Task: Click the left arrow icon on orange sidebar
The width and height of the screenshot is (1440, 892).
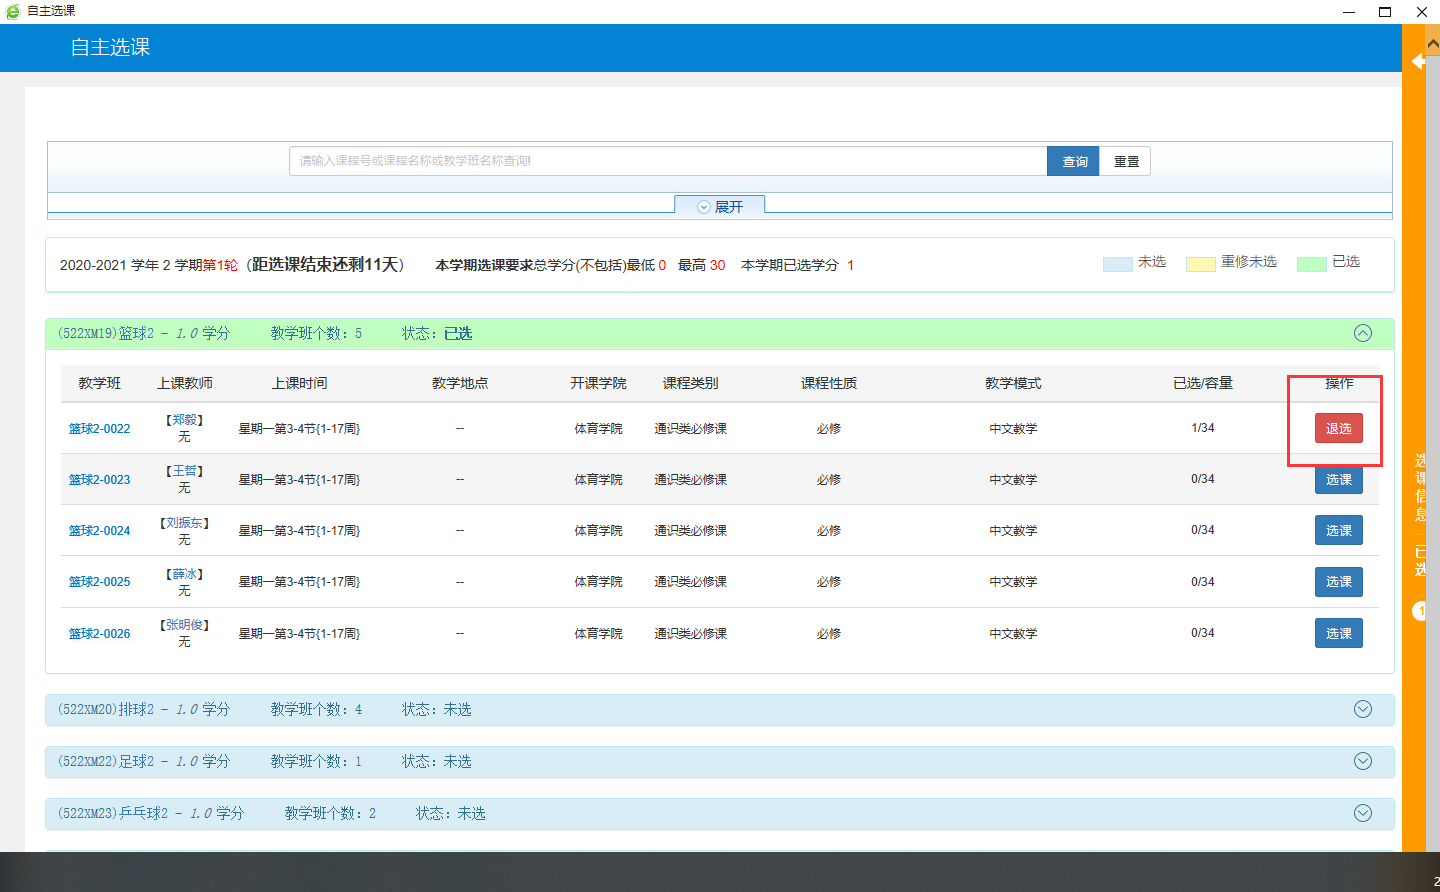Action: click(x=1418, y=62)
